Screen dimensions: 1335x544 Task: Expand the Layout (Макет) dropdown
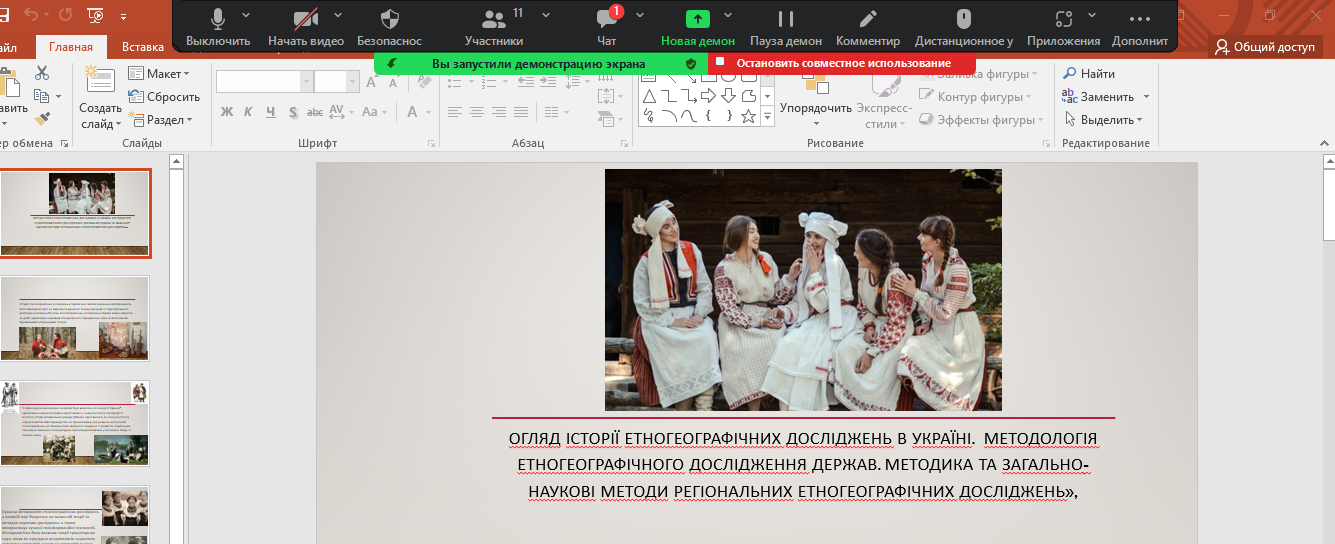tap(159, 74)
